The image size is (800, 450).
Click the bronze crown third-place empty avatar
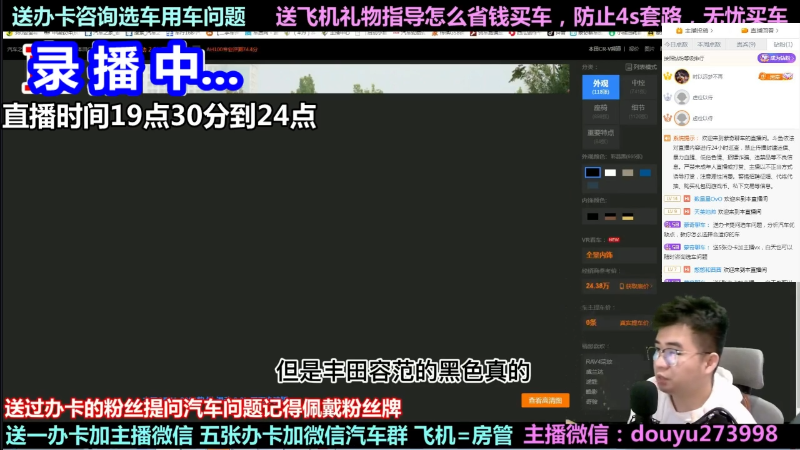pyautogui.click(x=682, y=118)
